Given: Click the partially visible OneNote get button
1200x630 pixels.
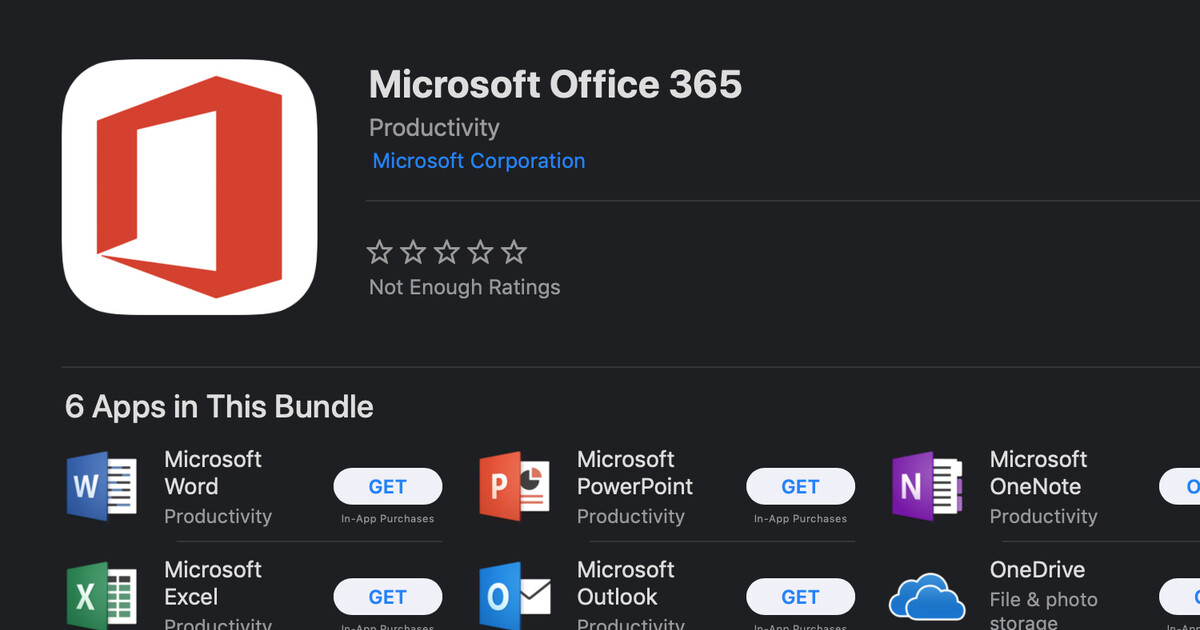Looking at the screenshot, I should point(1180,486).
